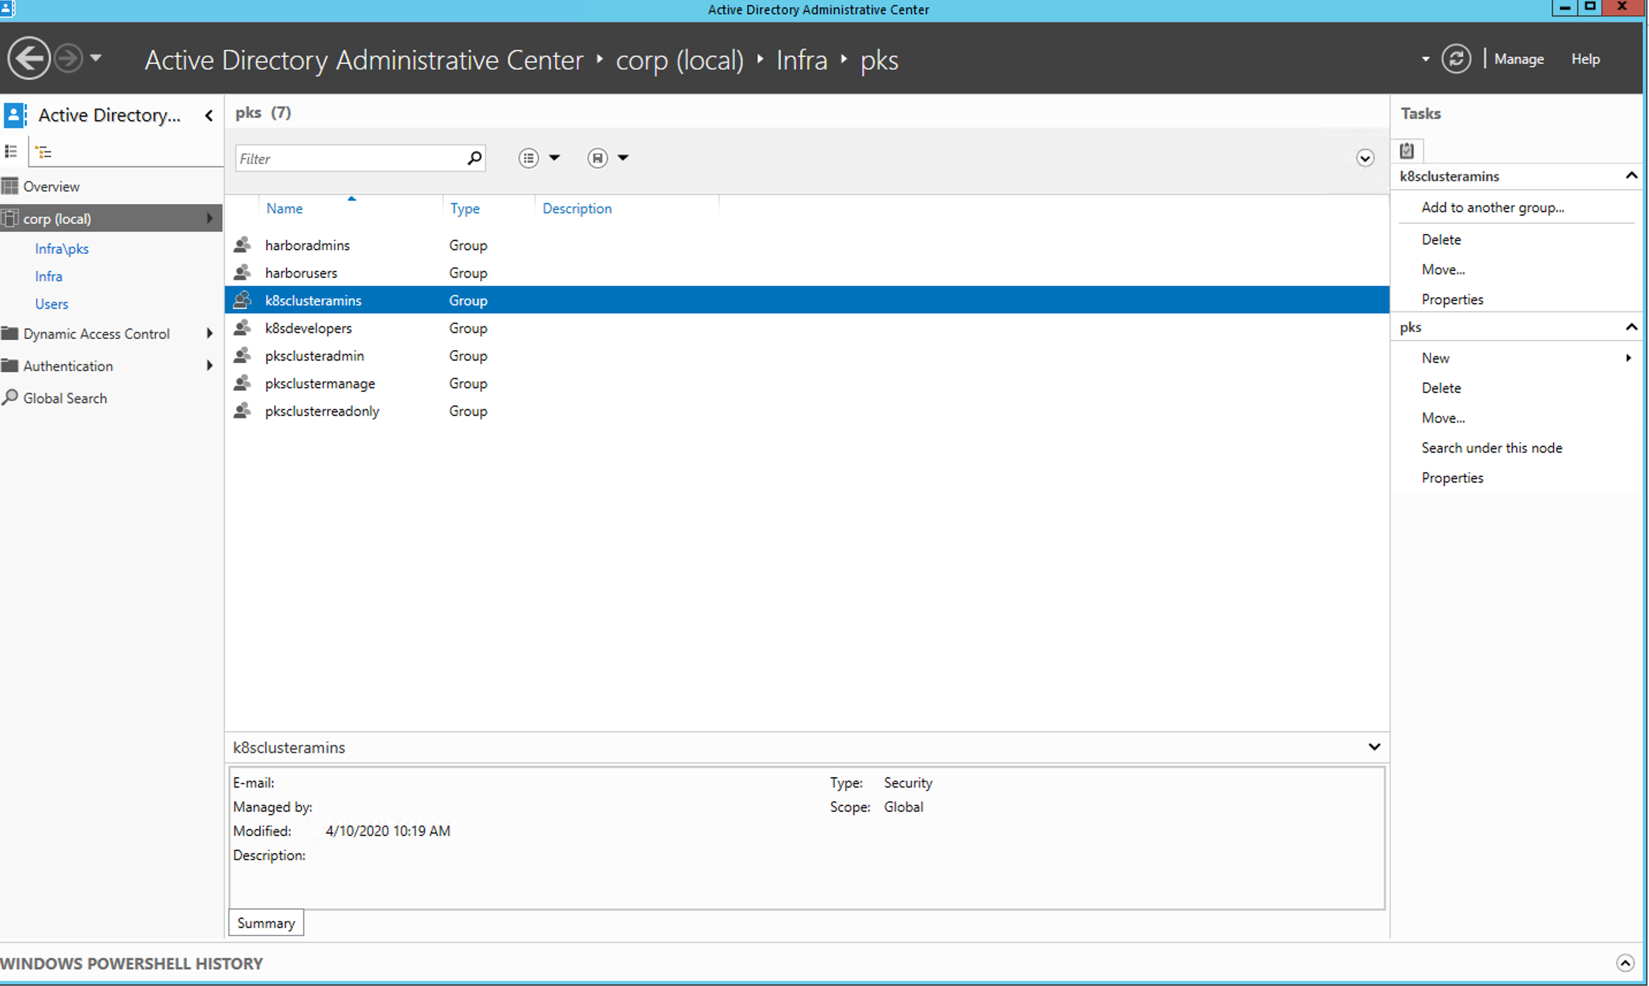Expand the corp (local) arrow
The height and width of the screenshot is (986, 1649).
coord(210,218)
